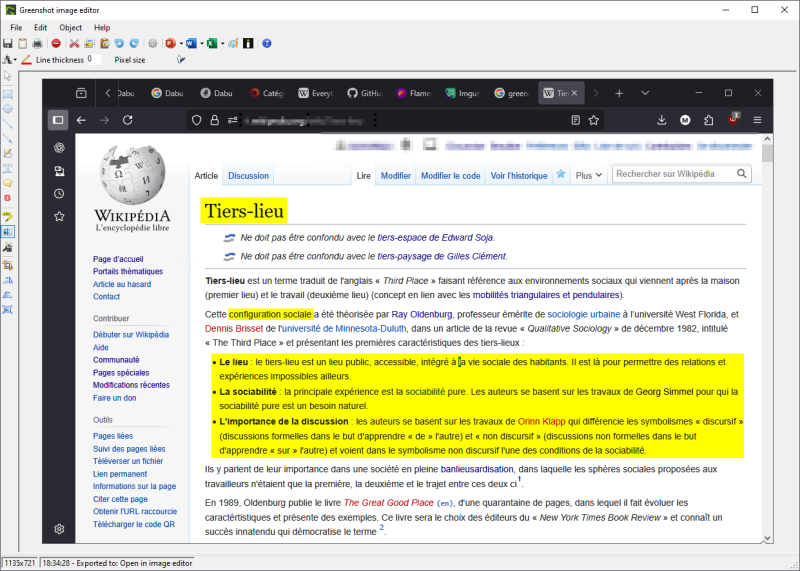
Task: Open Greenshot settings via gear icon
Action: (153, 43)
